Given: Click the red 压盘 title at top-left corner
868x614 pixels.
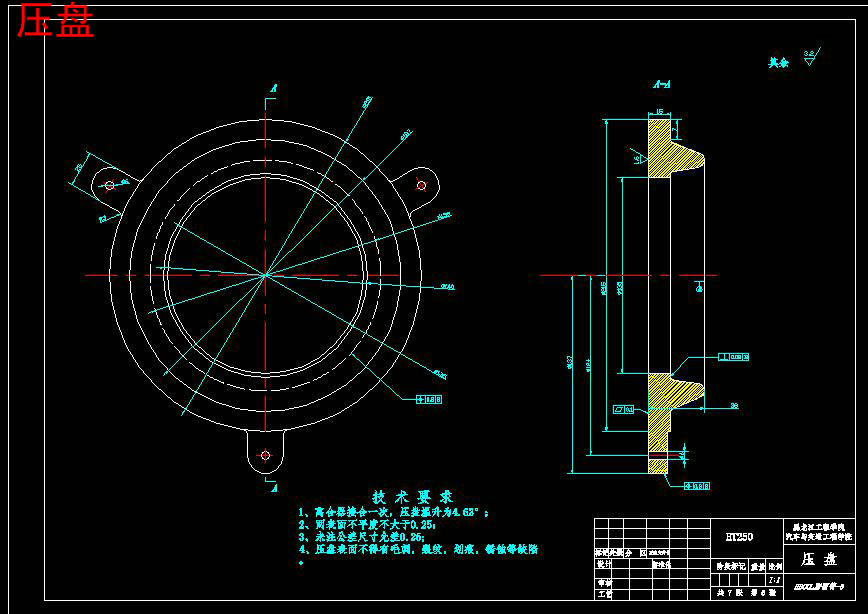Looking at the screenshot, I should 55,20.
